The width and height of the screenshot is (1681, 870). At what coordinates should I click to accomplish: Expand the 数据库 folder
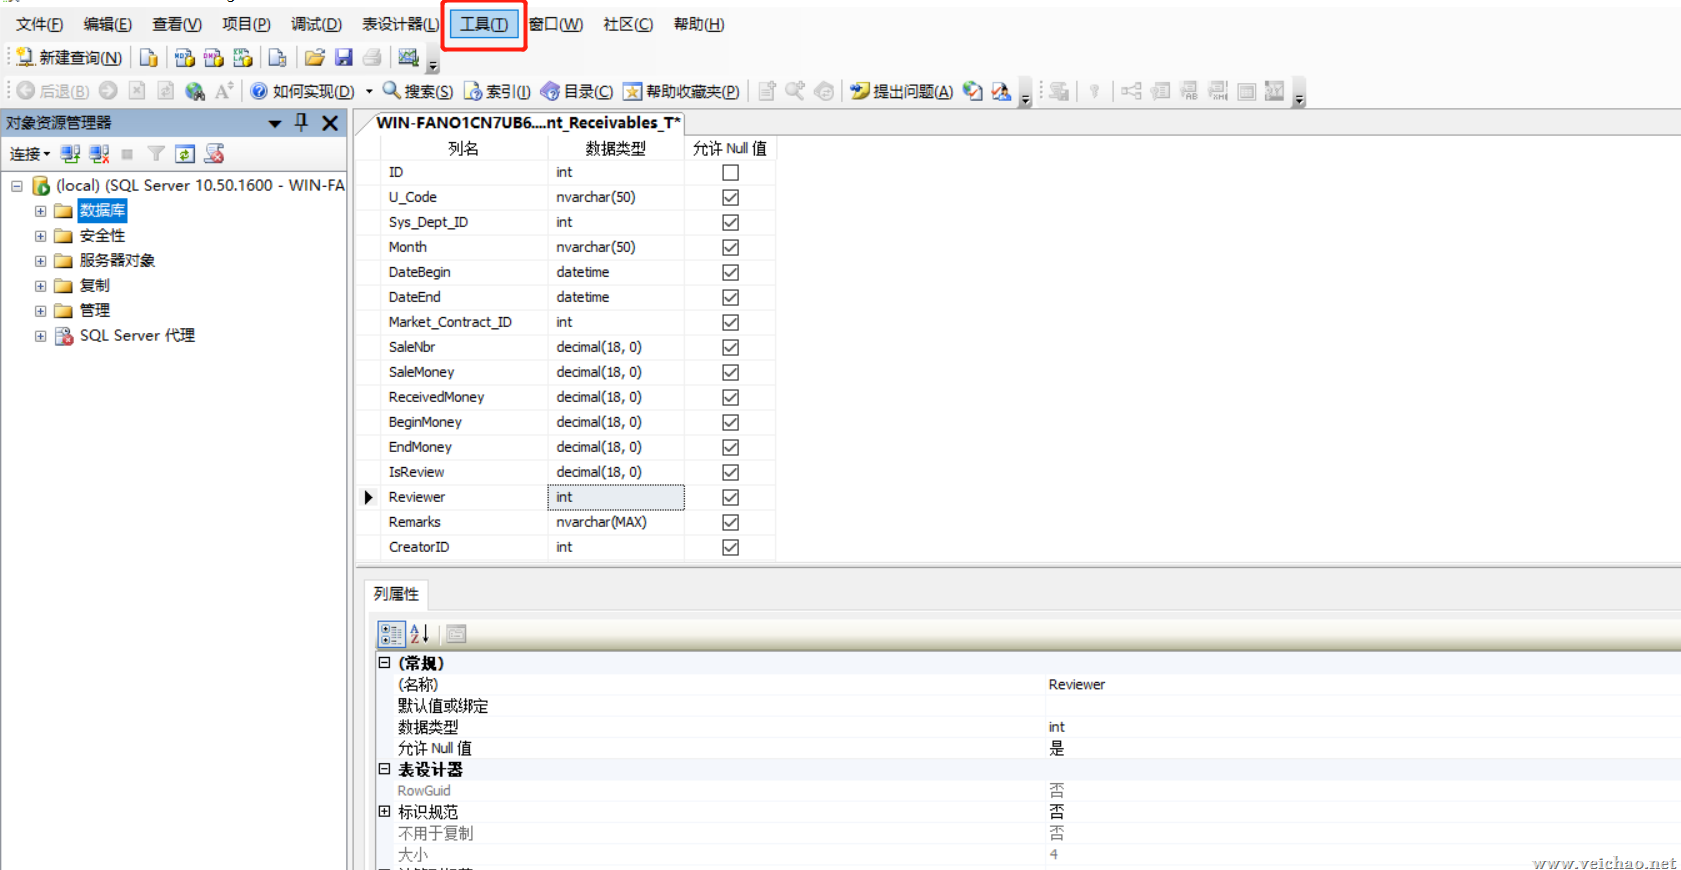(41, 211)
